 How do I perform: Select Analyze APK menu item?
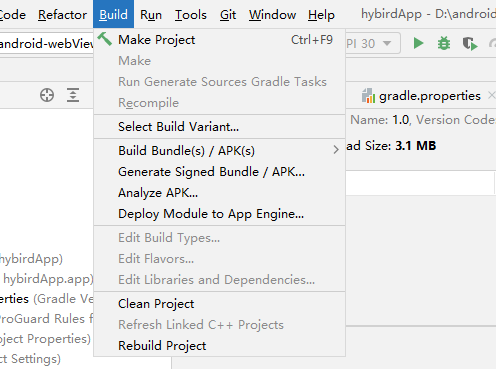tap(220, 193)
